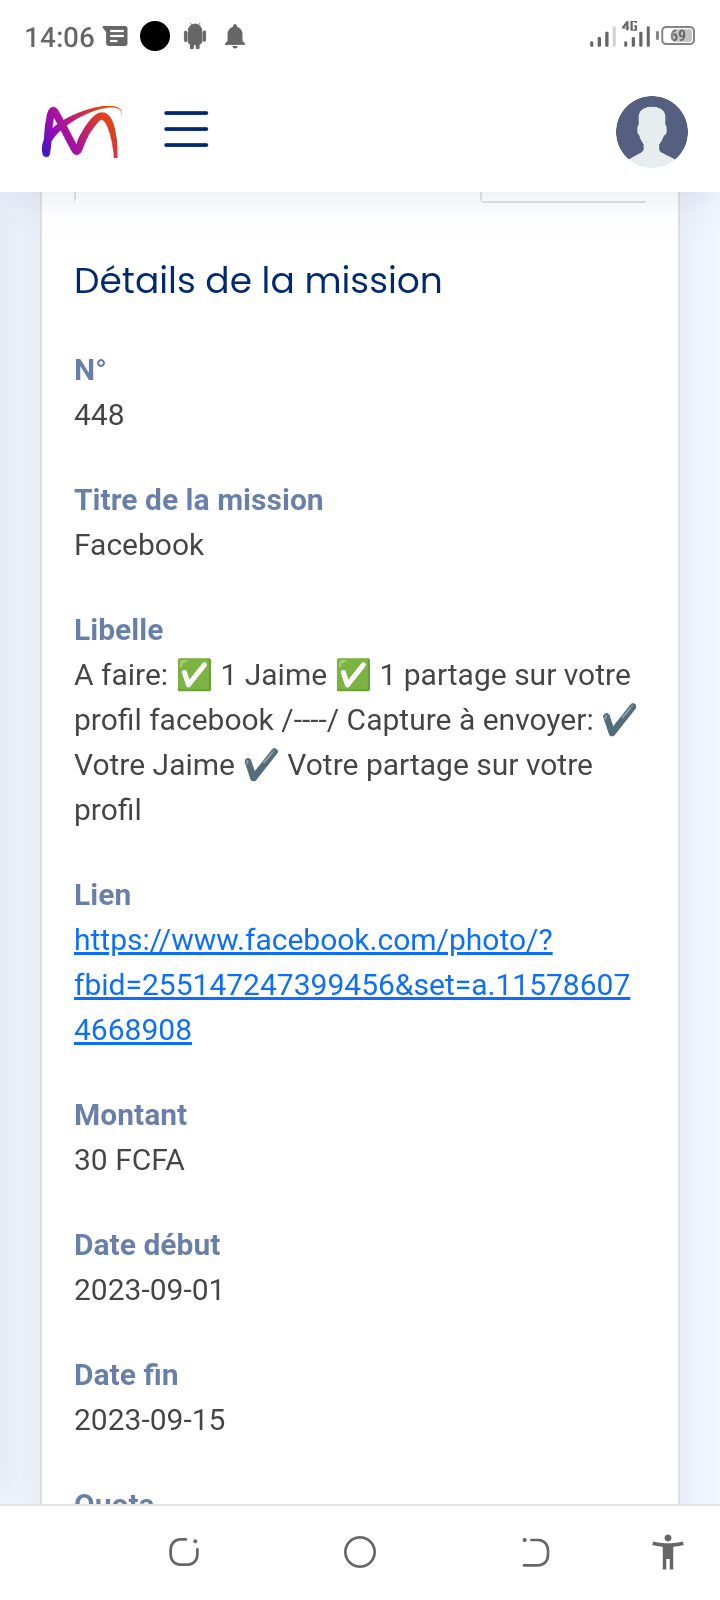
Task: Open the hamburger navigation menu
Action: click(186, 130)
